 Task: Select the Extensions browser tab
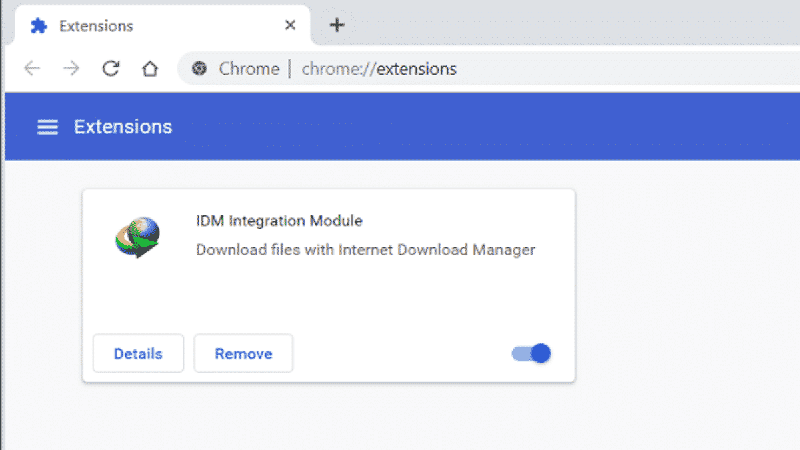point(162,26)
